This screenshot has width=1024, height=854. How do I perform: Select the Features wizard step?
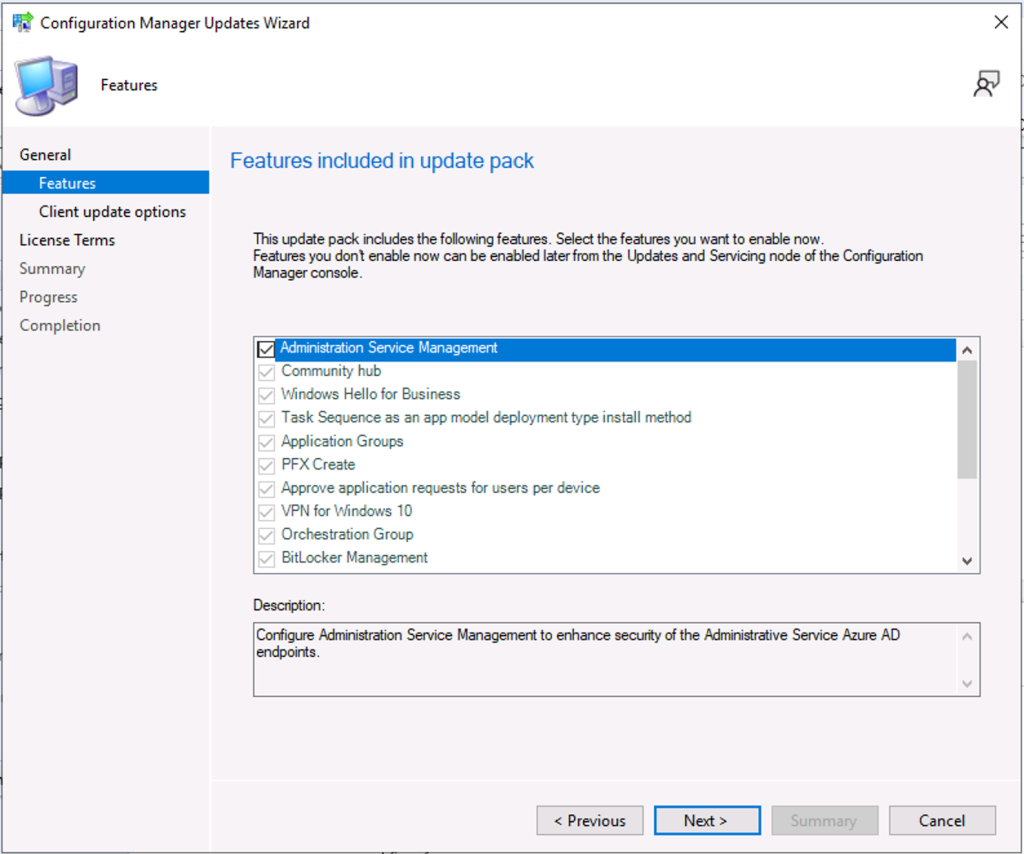pyautogui.click(x=106, y=183)
